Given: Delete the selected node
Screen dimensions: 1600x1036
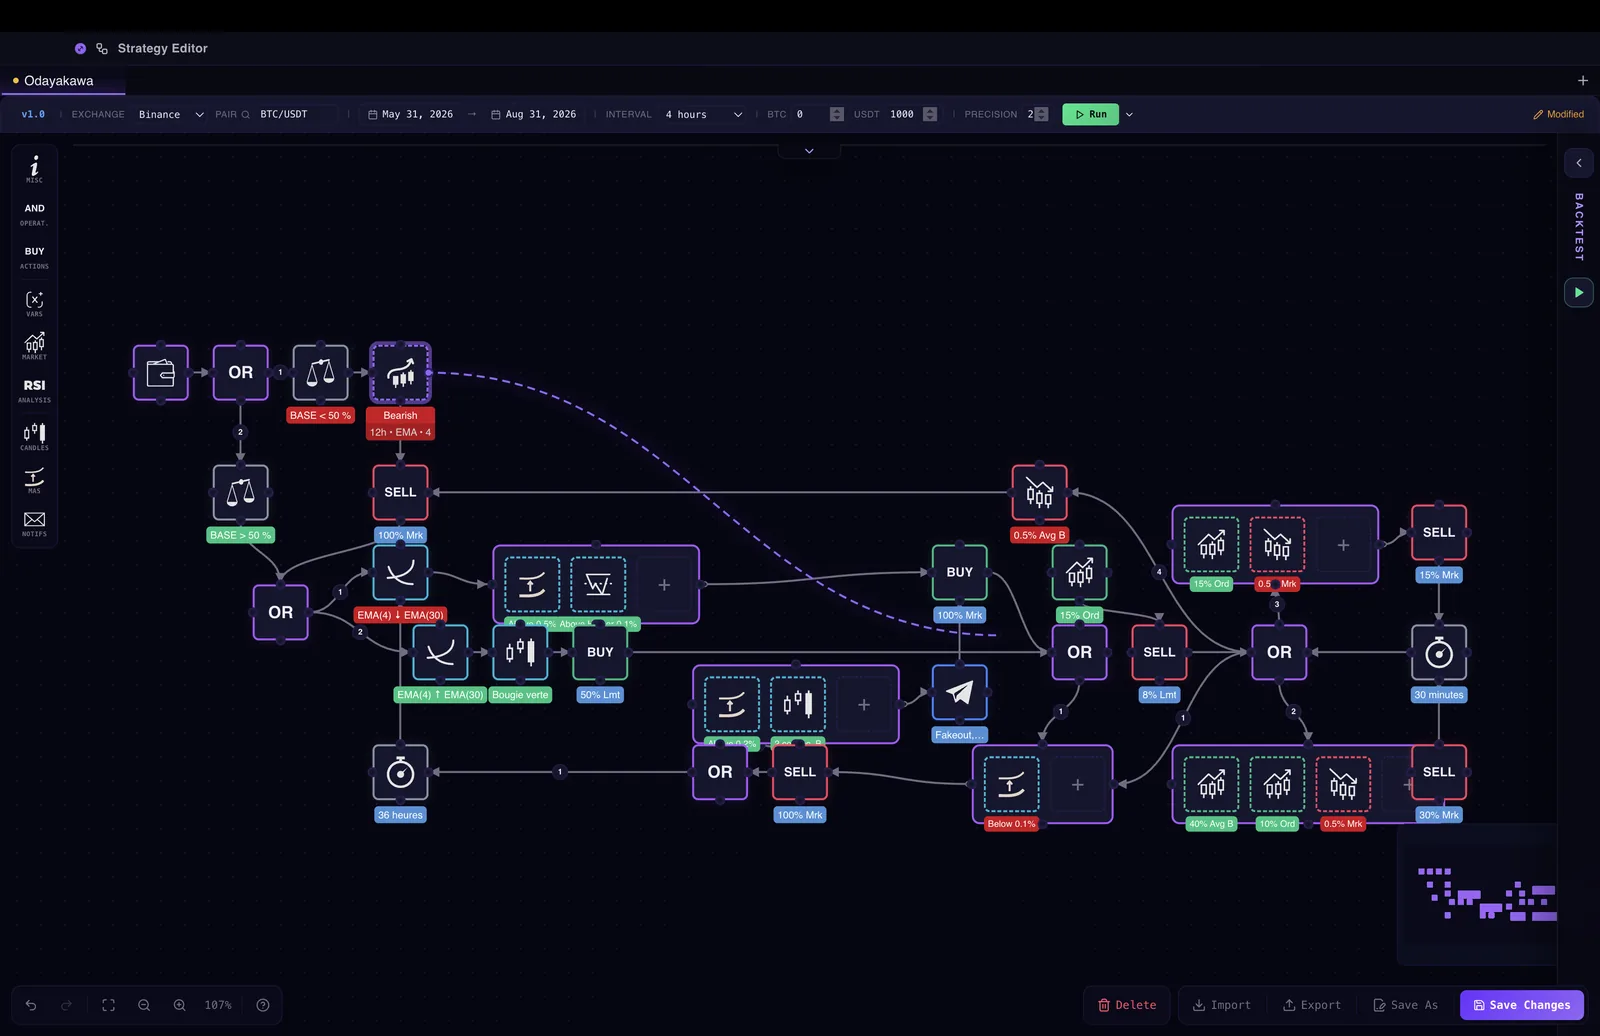Looking at the screenshot, I should coord(1127,1005).
